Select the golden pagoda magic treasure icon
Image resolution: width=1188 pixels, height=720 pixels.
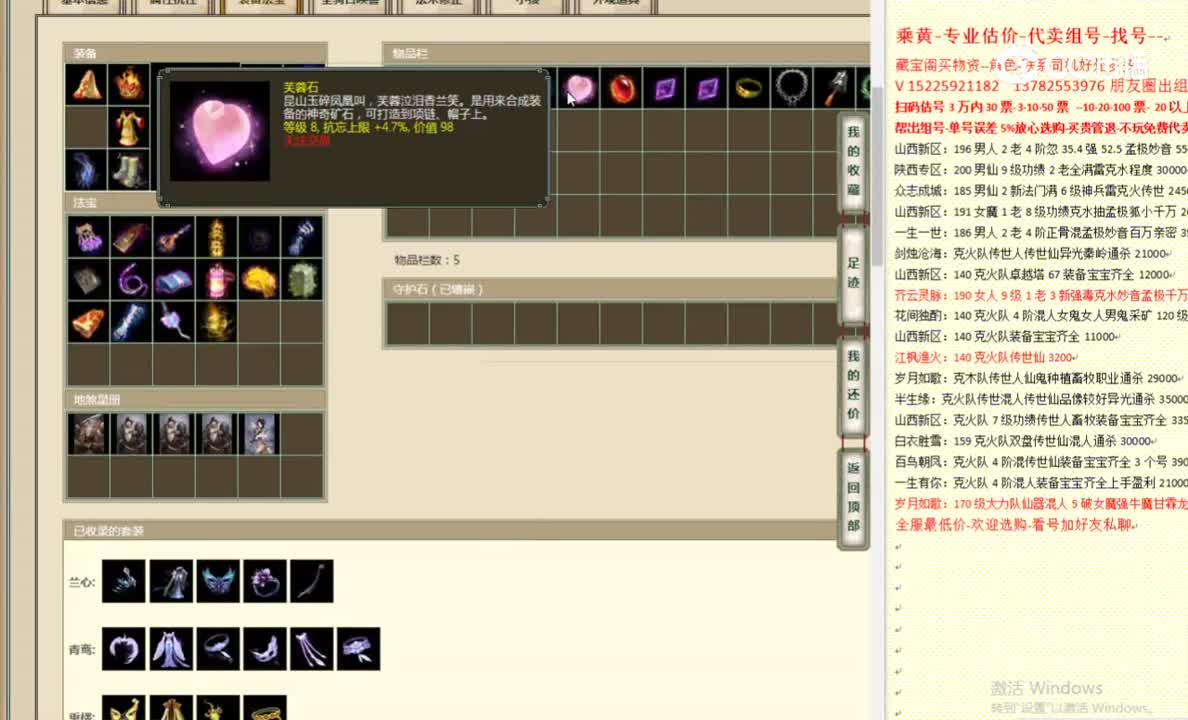(217, 237)
